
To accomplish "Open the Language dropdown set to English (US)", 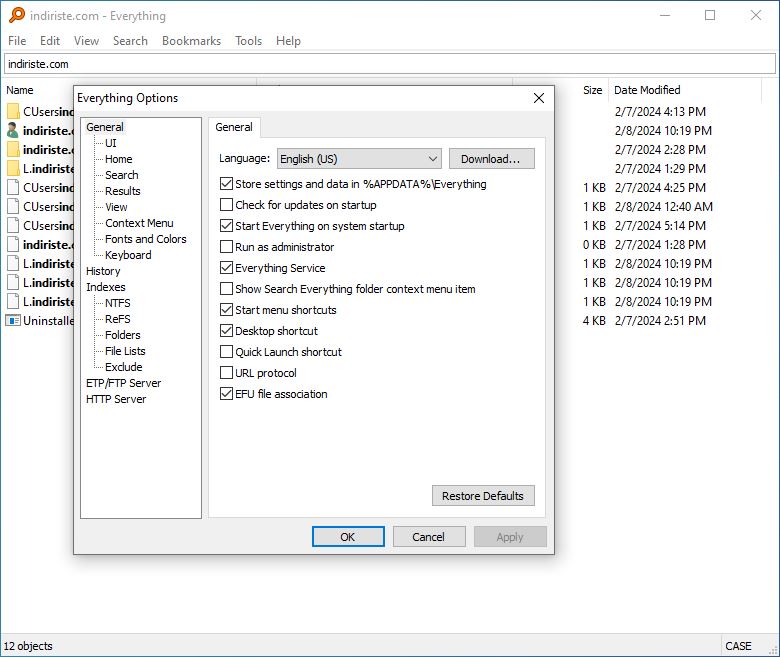I will coord(359,159).
